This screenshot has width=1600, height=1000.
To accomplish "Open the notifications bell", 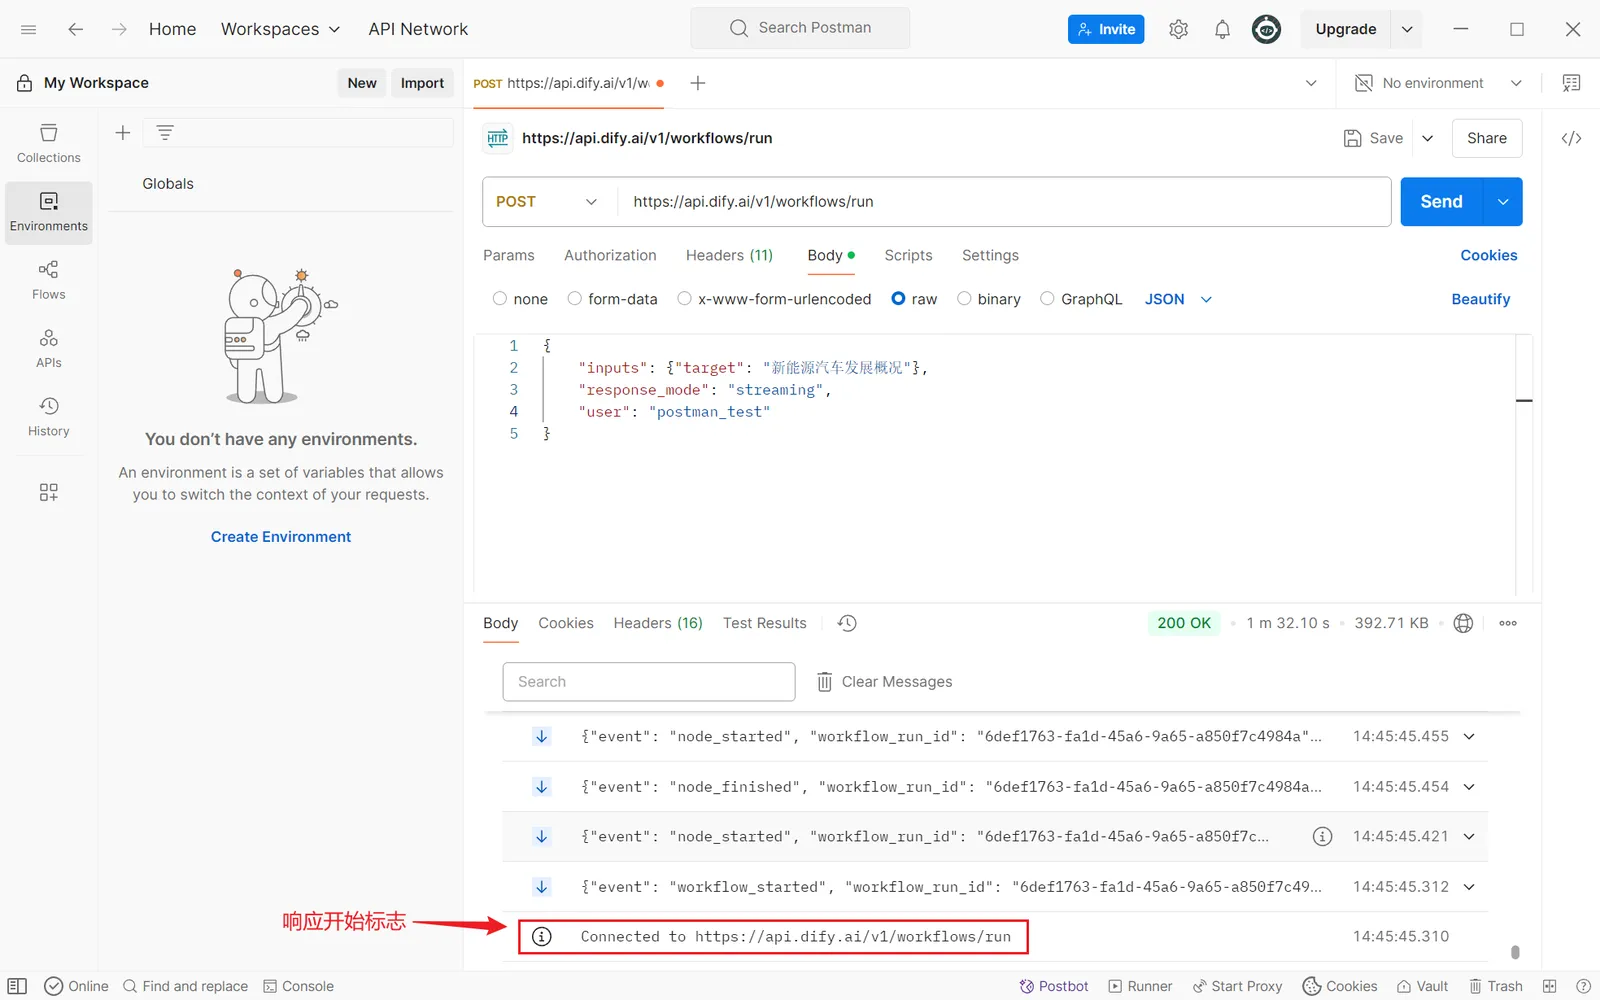I will (1222, 29).
